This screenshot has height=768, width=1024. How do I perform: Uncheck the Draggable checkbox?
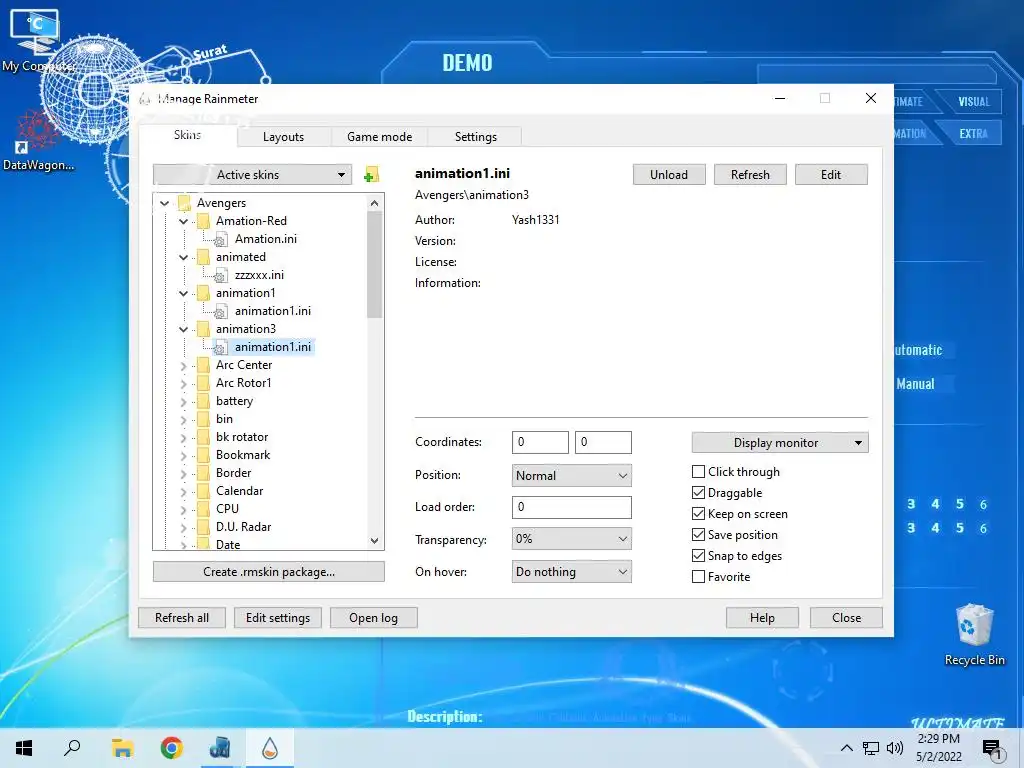698,492
